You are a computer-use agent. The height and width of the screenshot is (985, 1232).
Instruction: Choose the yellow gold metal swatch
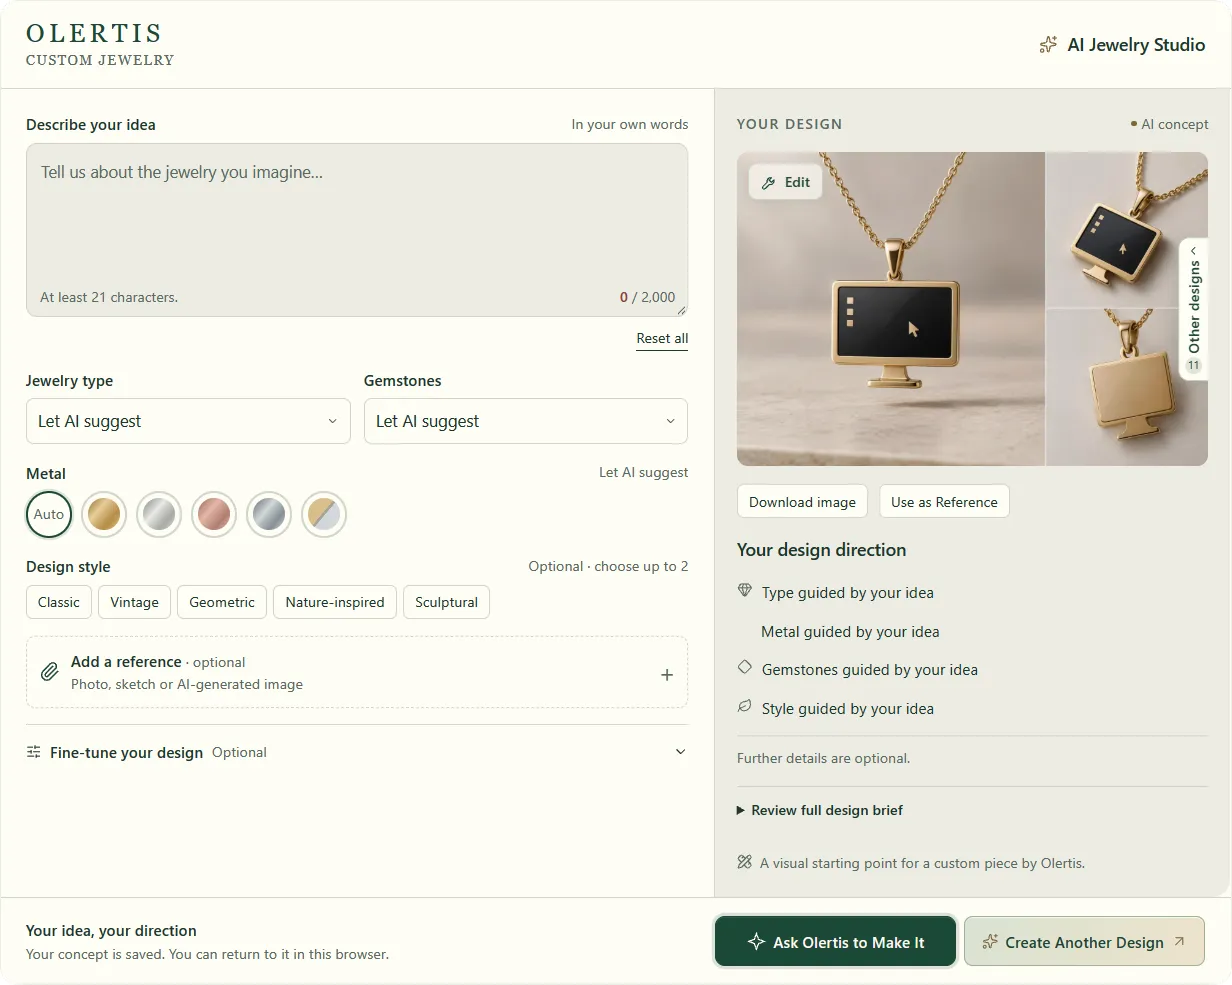point(104,514)
